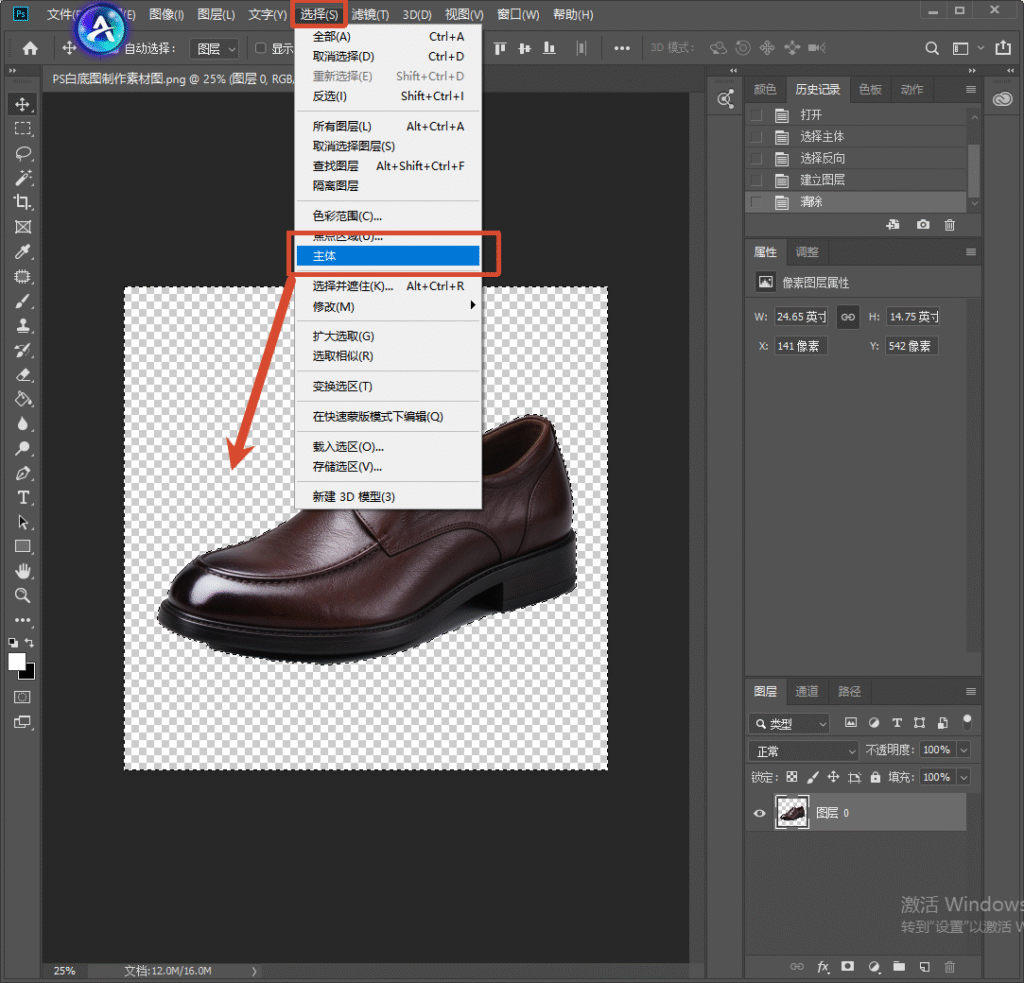Image resolution: width=1024 pixels, height=983 pixels.
Task: Select the Zoom tool in the toolbox
Action: pos(23,596)
